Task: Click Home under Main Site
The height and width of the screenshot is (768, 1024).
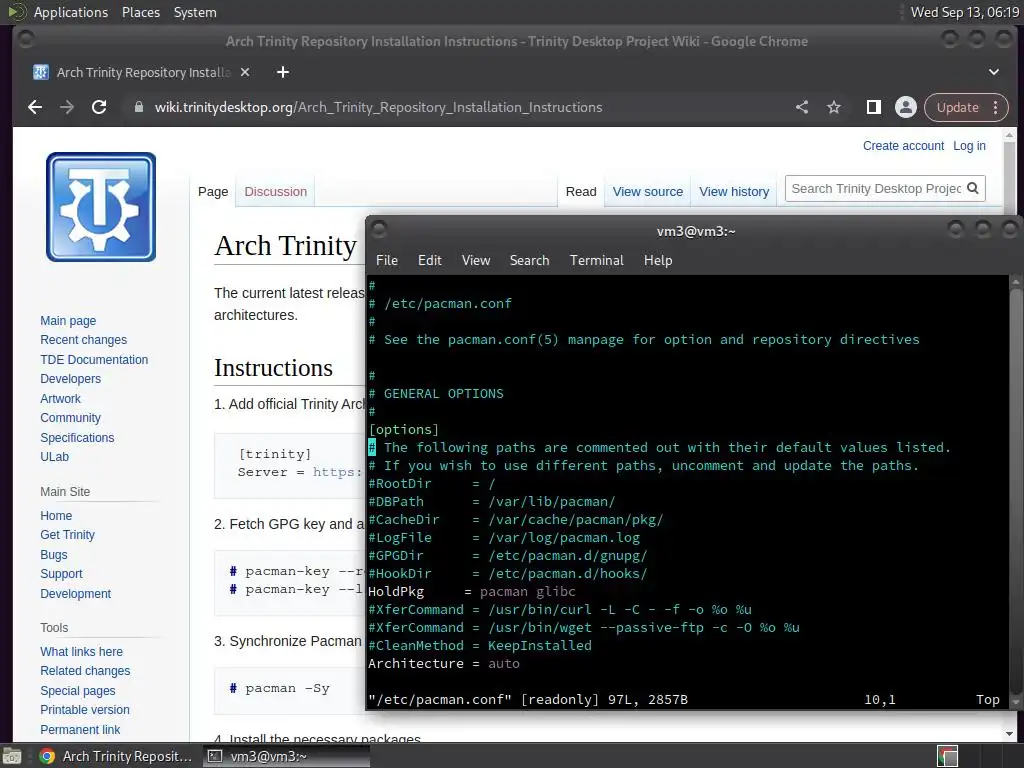Action: click(56, 516)
